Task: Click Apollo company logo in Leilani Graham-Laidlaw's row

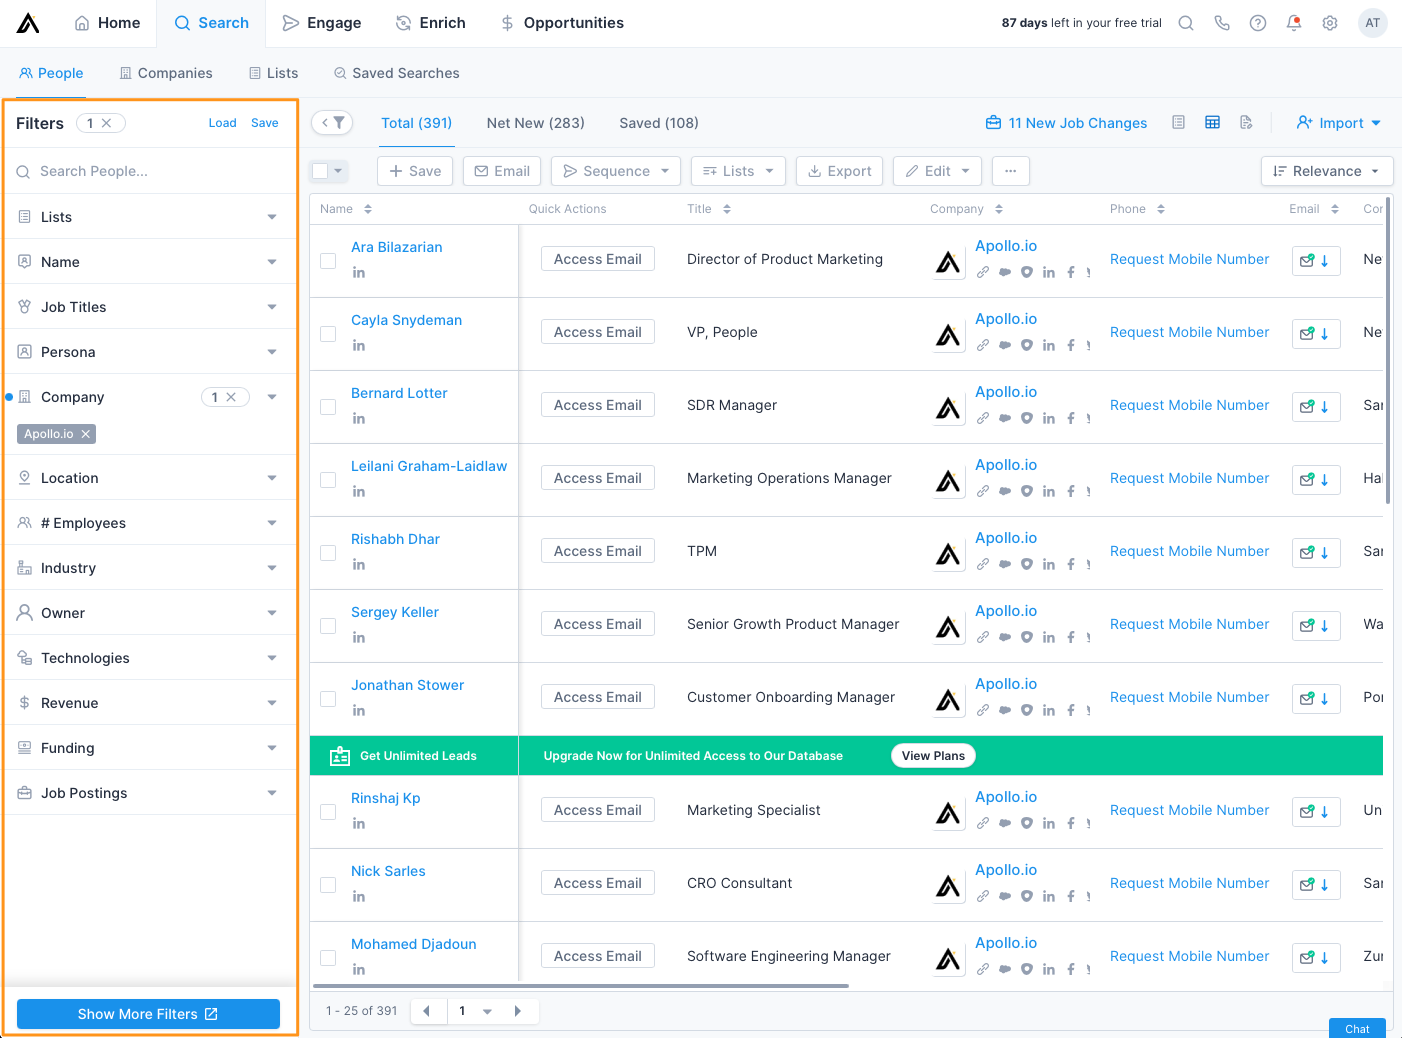Action: click(x=948, y=482)
